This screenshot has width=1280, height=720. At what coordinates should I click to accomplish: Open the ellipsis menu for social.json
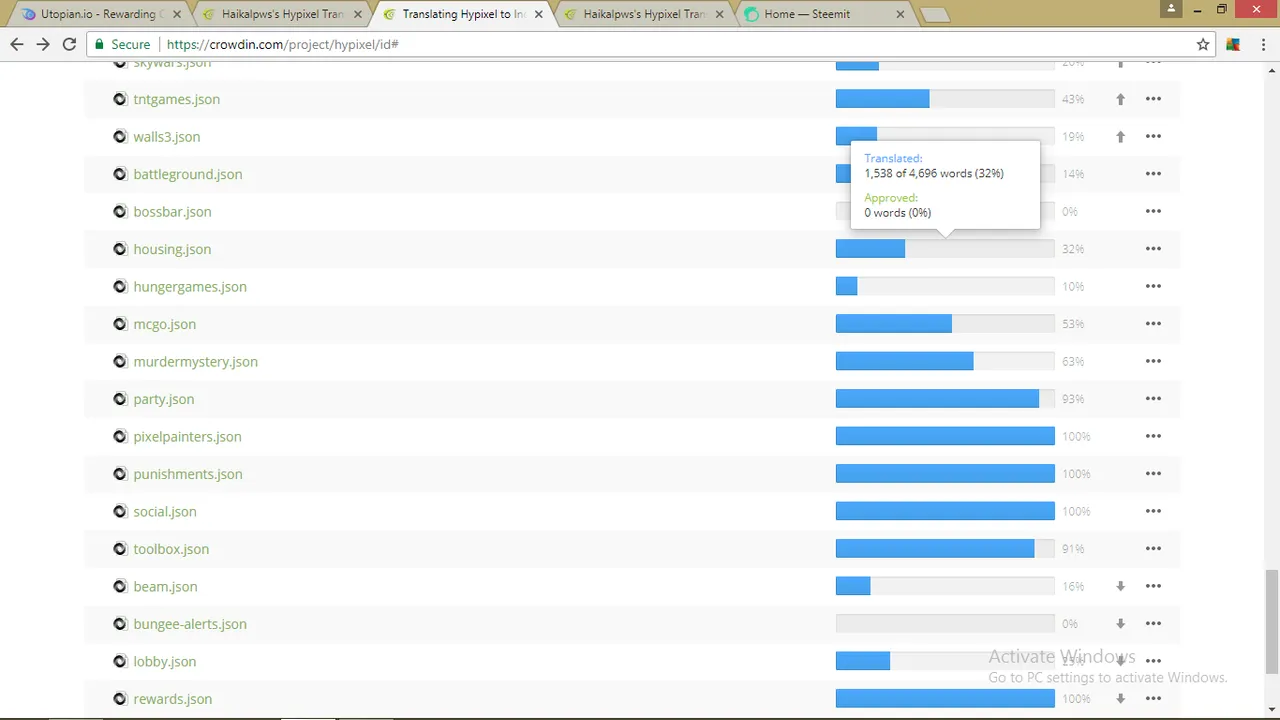pos(1153,511)
